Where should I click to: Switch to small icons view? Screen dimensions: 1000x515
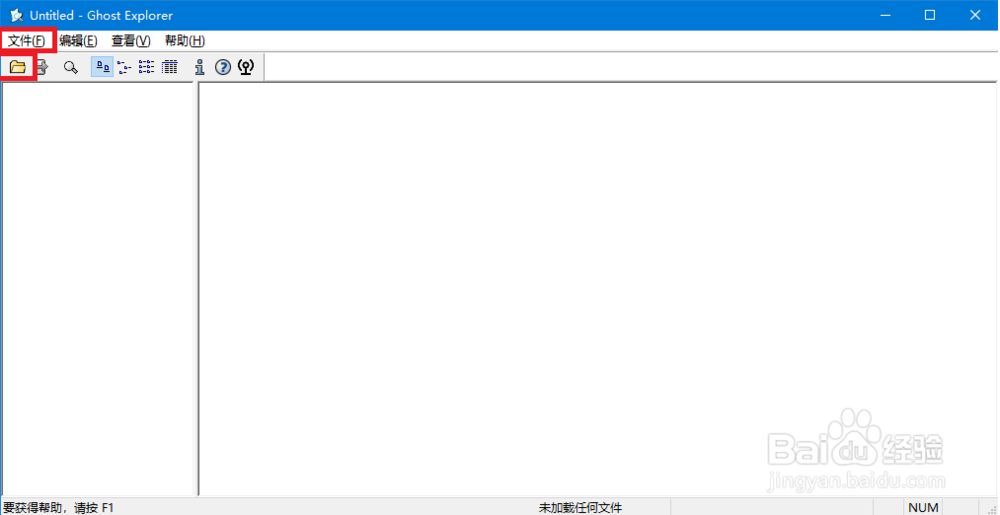pos(125,67)
